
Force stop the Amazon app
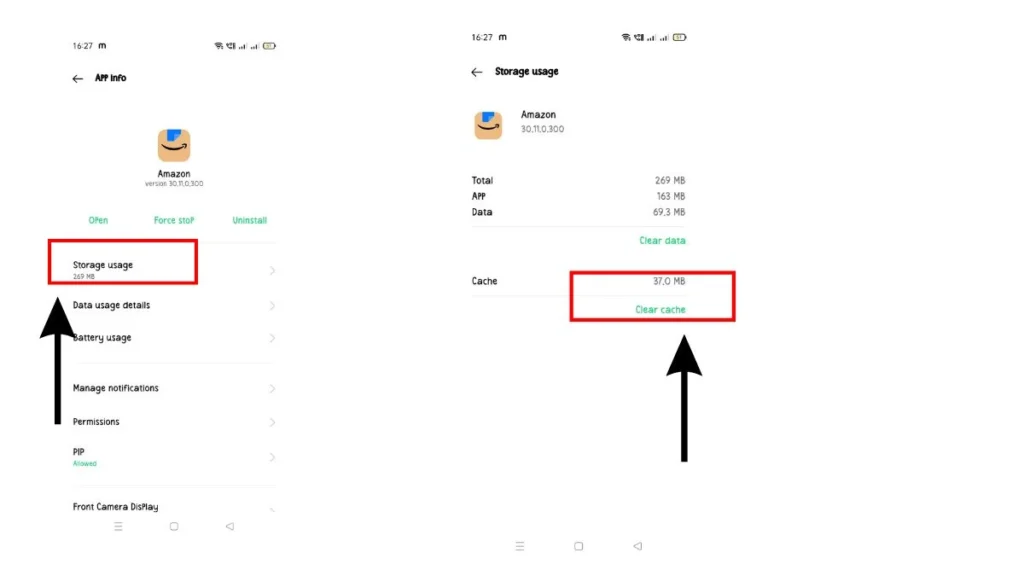coord(174,220)
